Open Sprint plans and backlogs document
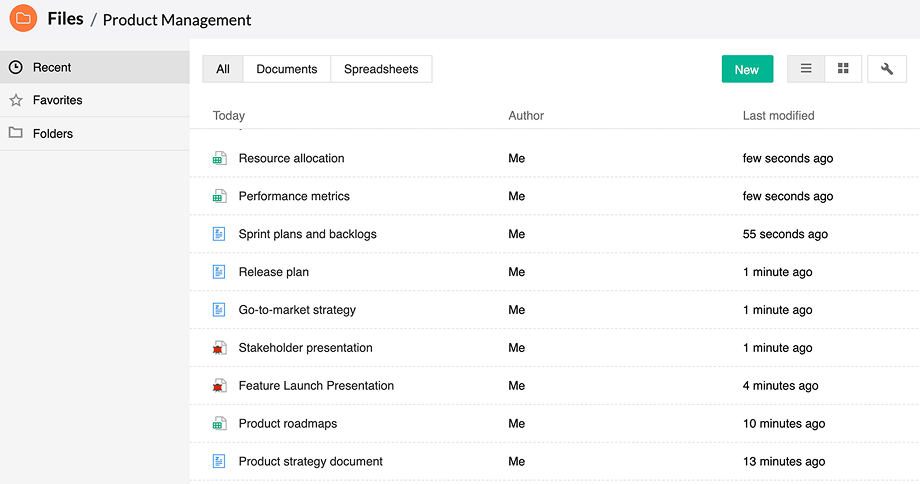The height and width of the screenshot is (484, 920). pos(307,234)
